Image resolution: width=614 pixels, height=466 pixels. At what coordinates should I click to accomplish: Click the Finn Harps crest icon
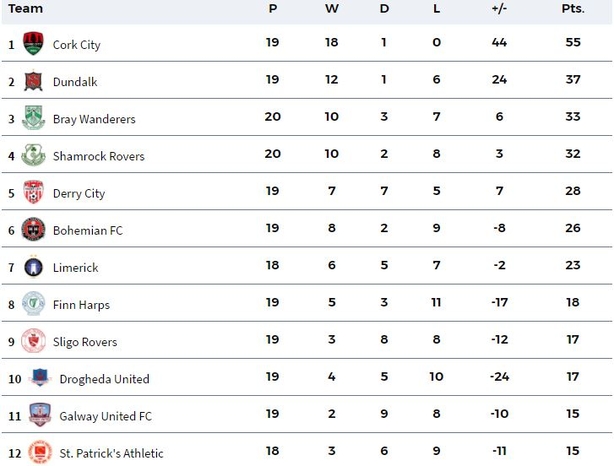point(33,303)
